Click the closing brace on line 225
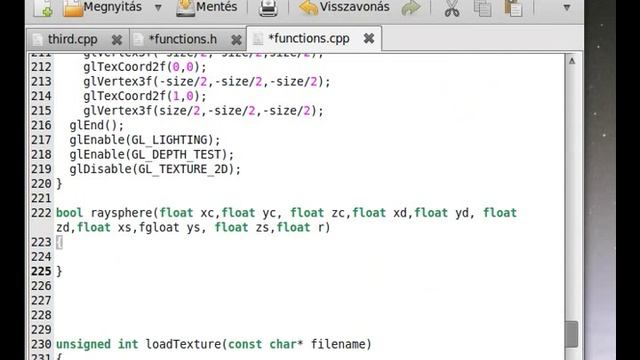 (59, 271)
